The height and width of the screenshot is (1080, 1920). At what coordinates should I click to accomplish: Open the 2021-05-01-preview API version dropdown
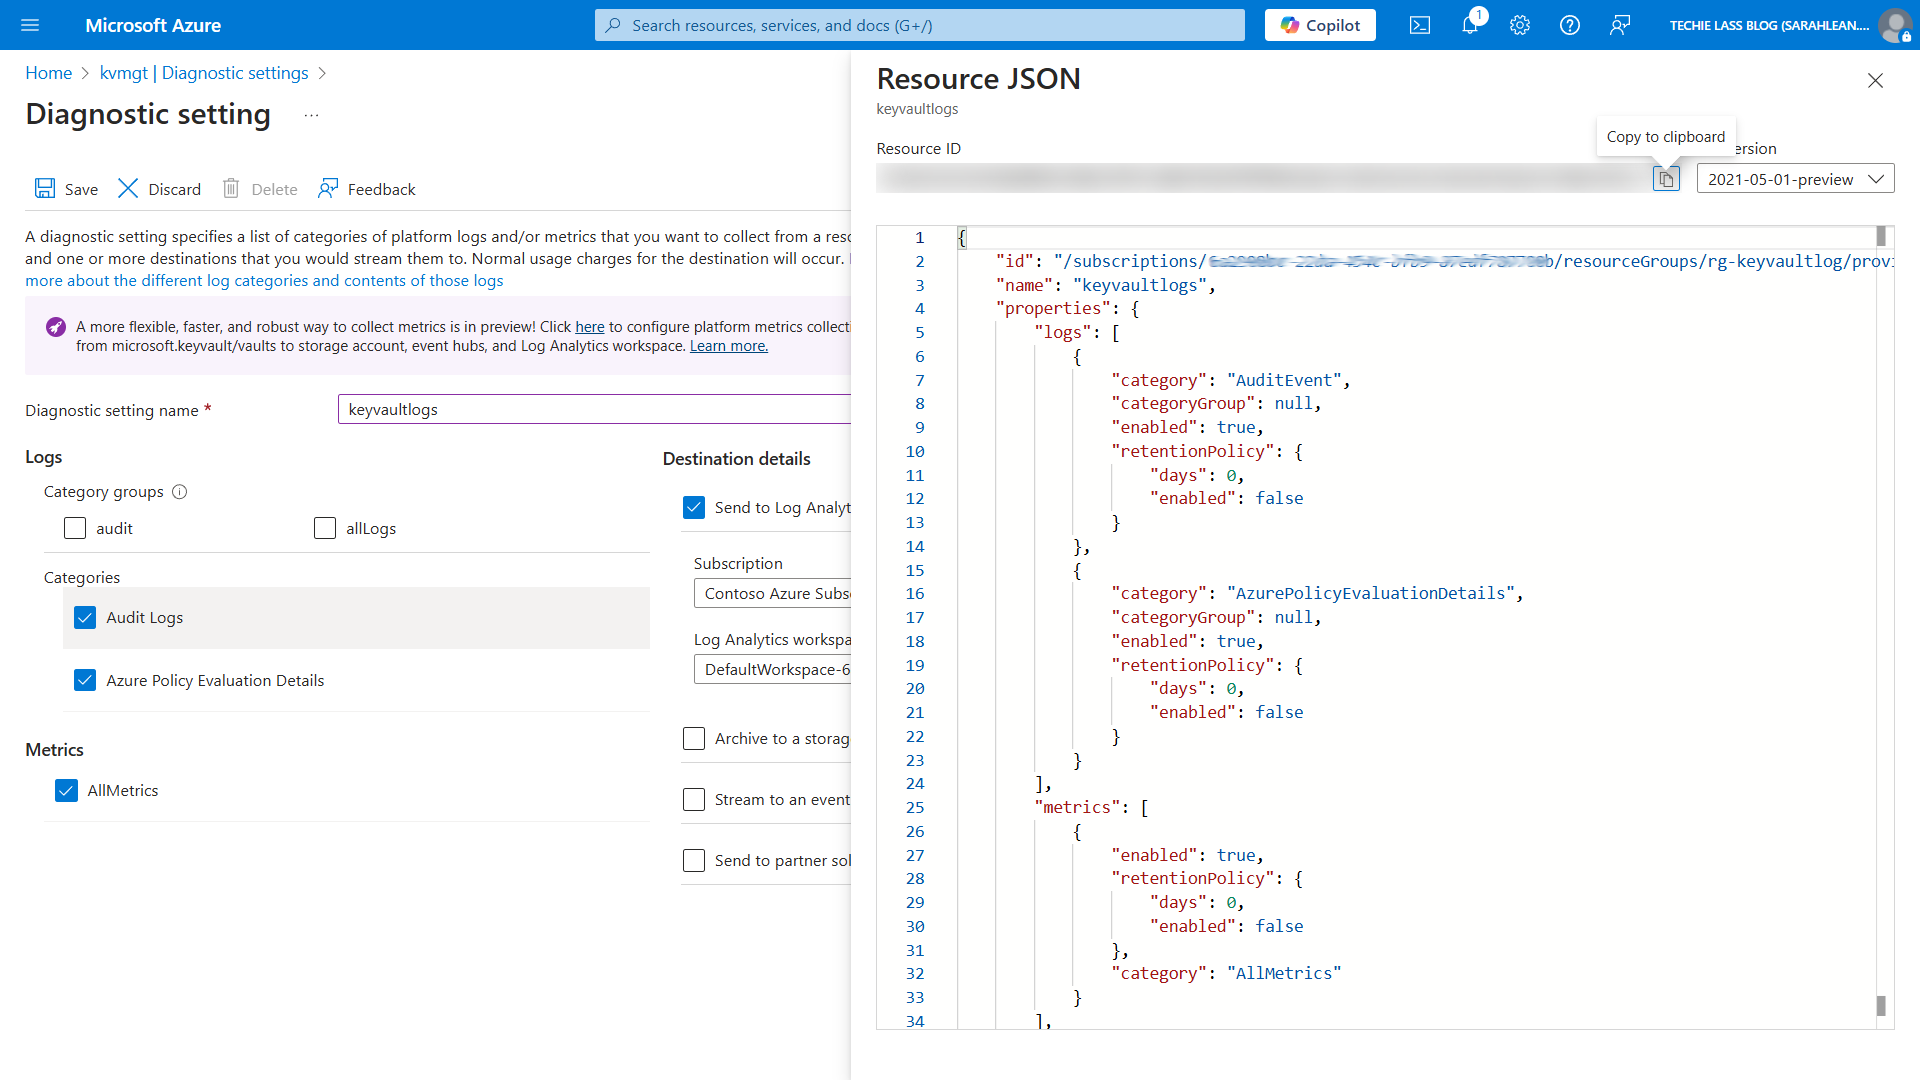click(x=1795, y=178)
